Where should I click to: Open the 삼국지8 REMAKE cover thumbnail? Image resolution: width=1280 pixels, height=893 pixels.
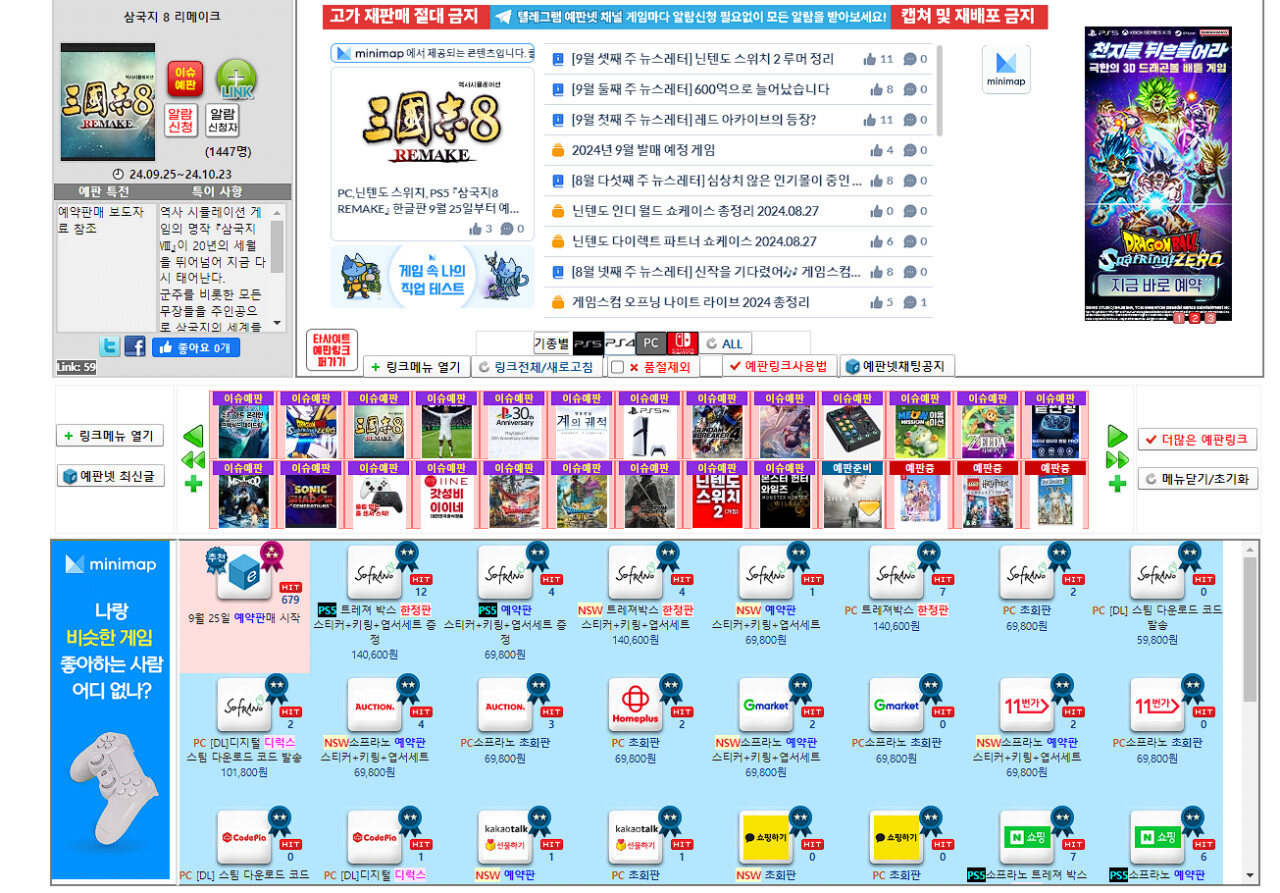[108, 101]
